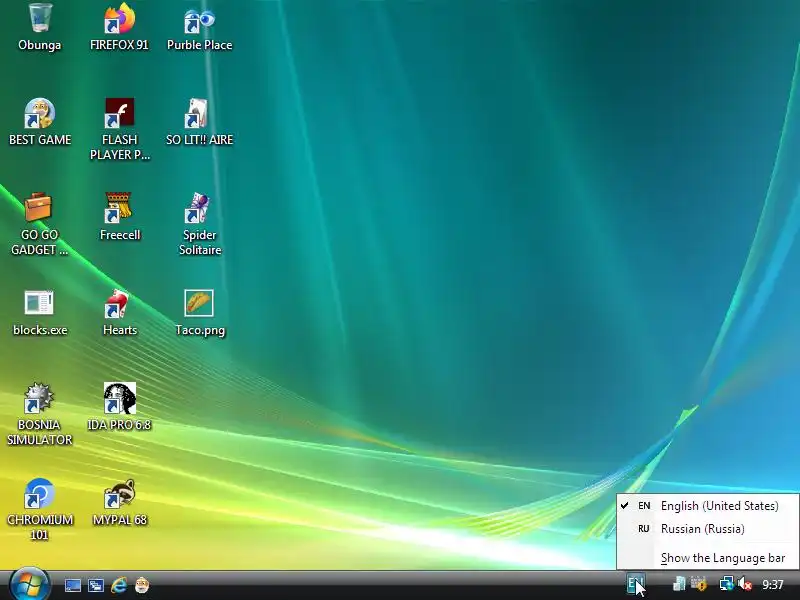The width and height of the screenshot is (800, 600).
Task: Click the computer tray icon left of the warning icon
Action: click(x=680, y=584)
